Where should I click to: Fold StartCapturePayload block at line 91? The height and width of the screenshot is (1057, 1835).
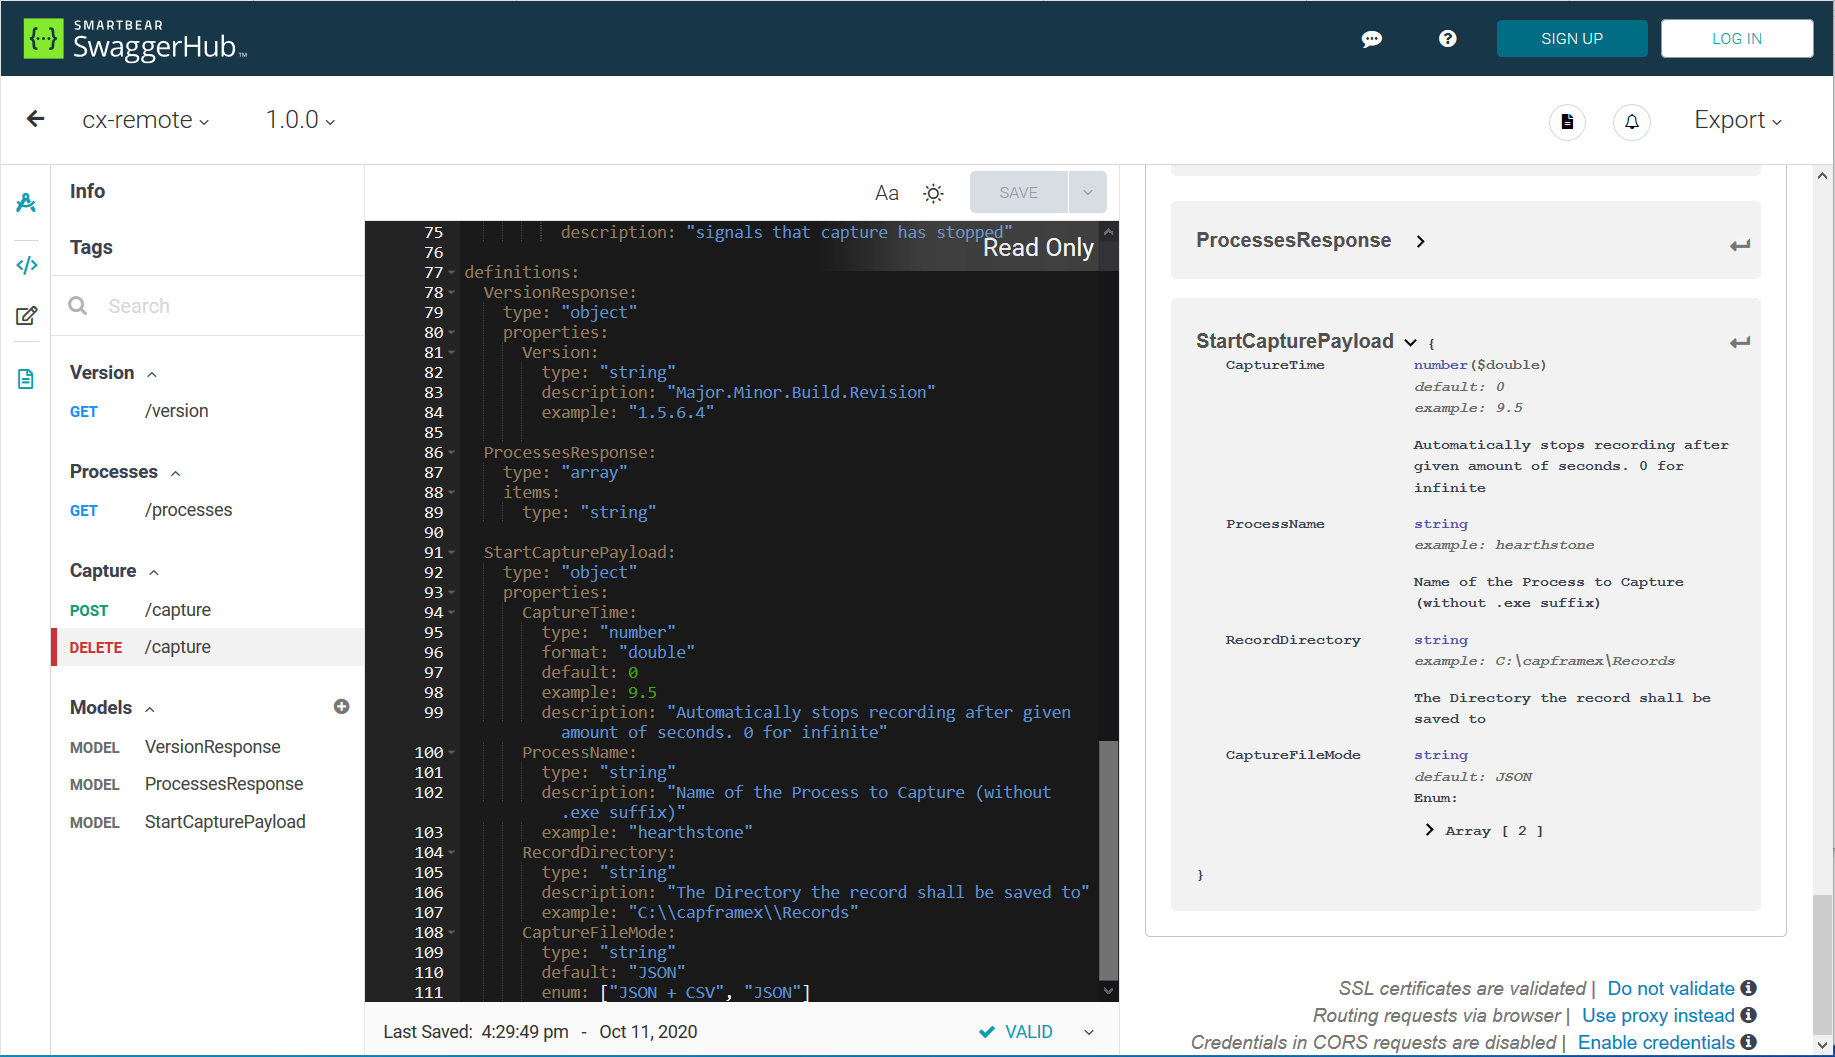click(452, 552)
